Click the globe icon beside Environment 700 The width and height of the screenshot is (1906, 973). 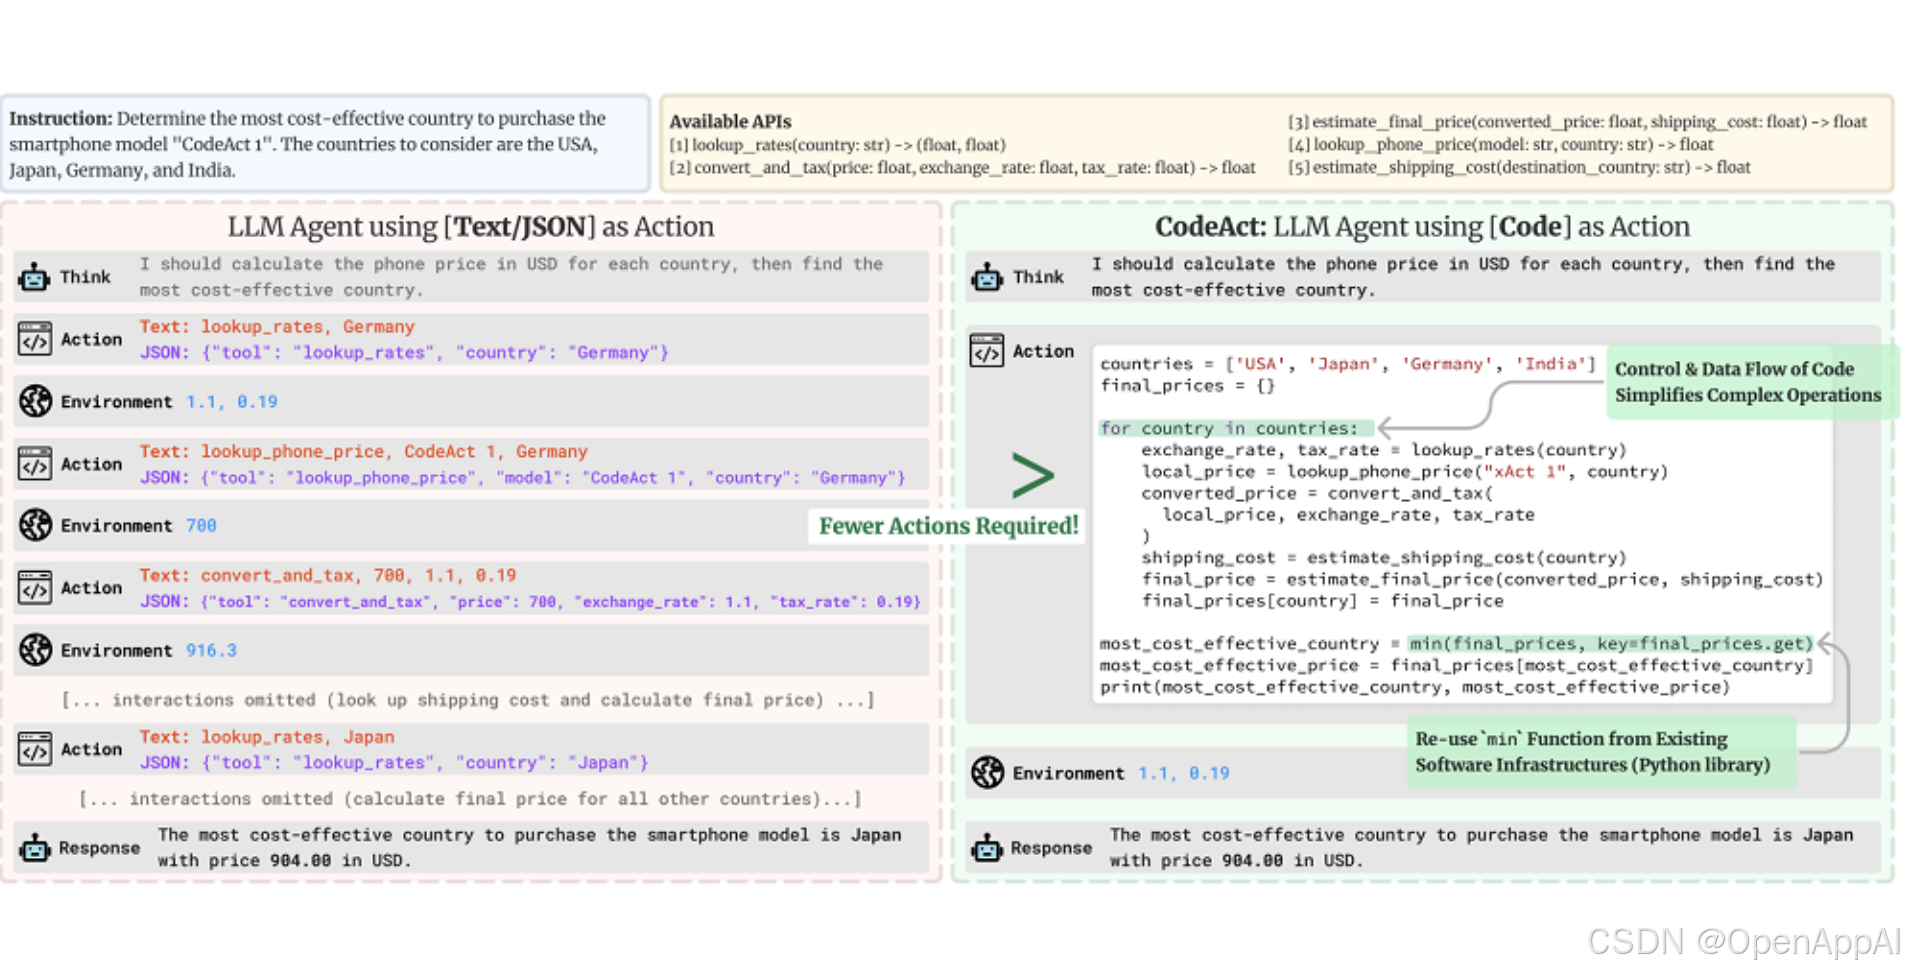(x=35, y=525)
